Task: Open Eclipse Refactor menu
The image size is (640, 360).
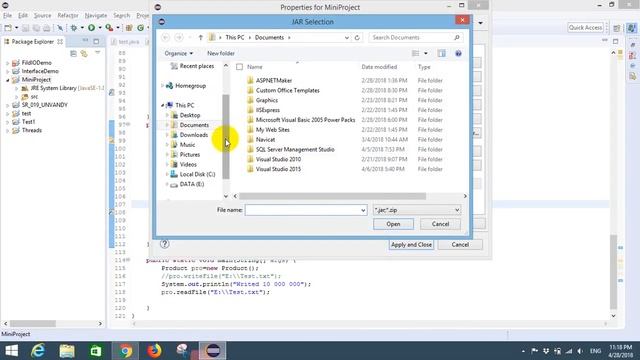Action: 68,16
